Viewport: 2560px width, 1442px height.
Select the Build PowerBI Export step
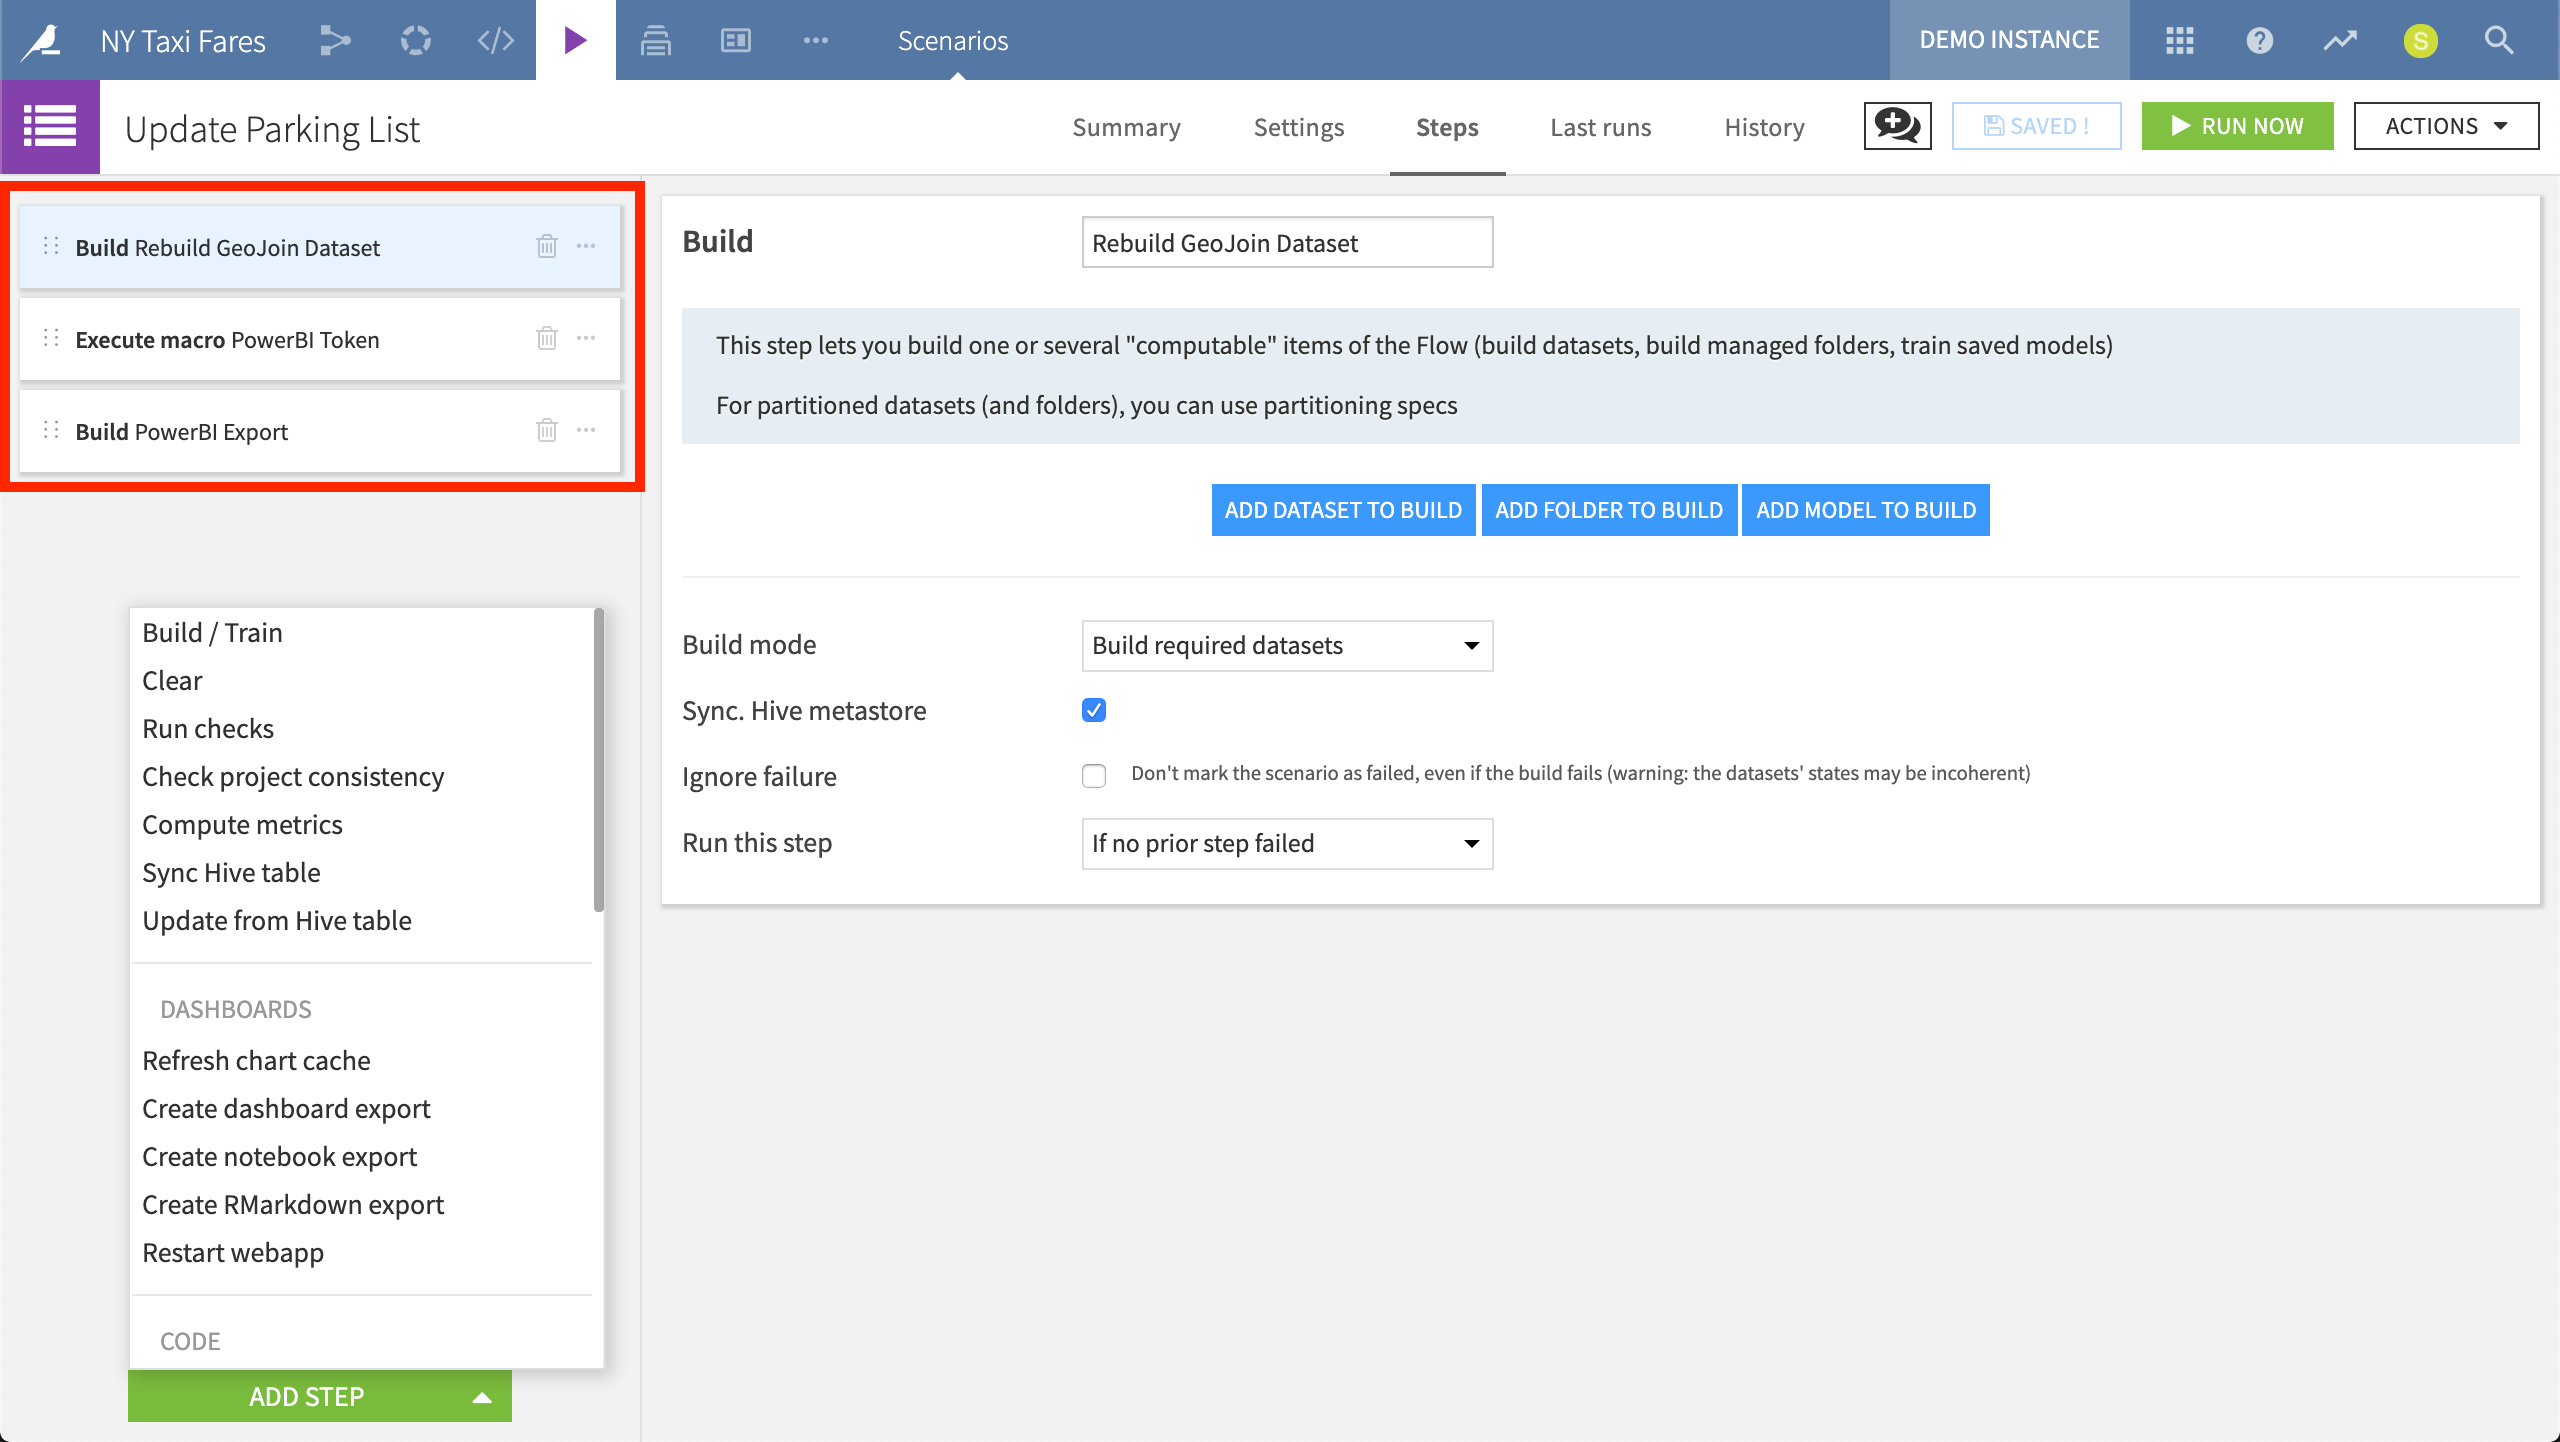coord(320,431)
